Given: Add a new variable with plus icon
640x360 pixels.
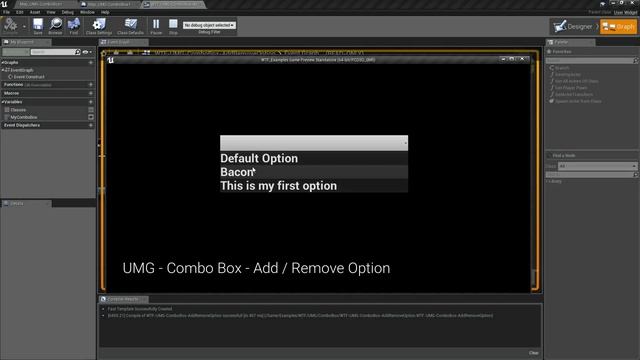Looking at the screenshot, I should click(x=91, y=102).
